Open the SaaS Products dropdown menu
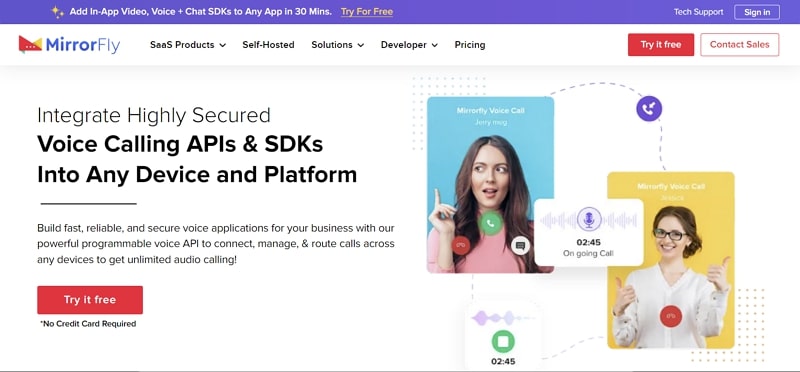This screenshot has height=372, width=800. point(188,45)
